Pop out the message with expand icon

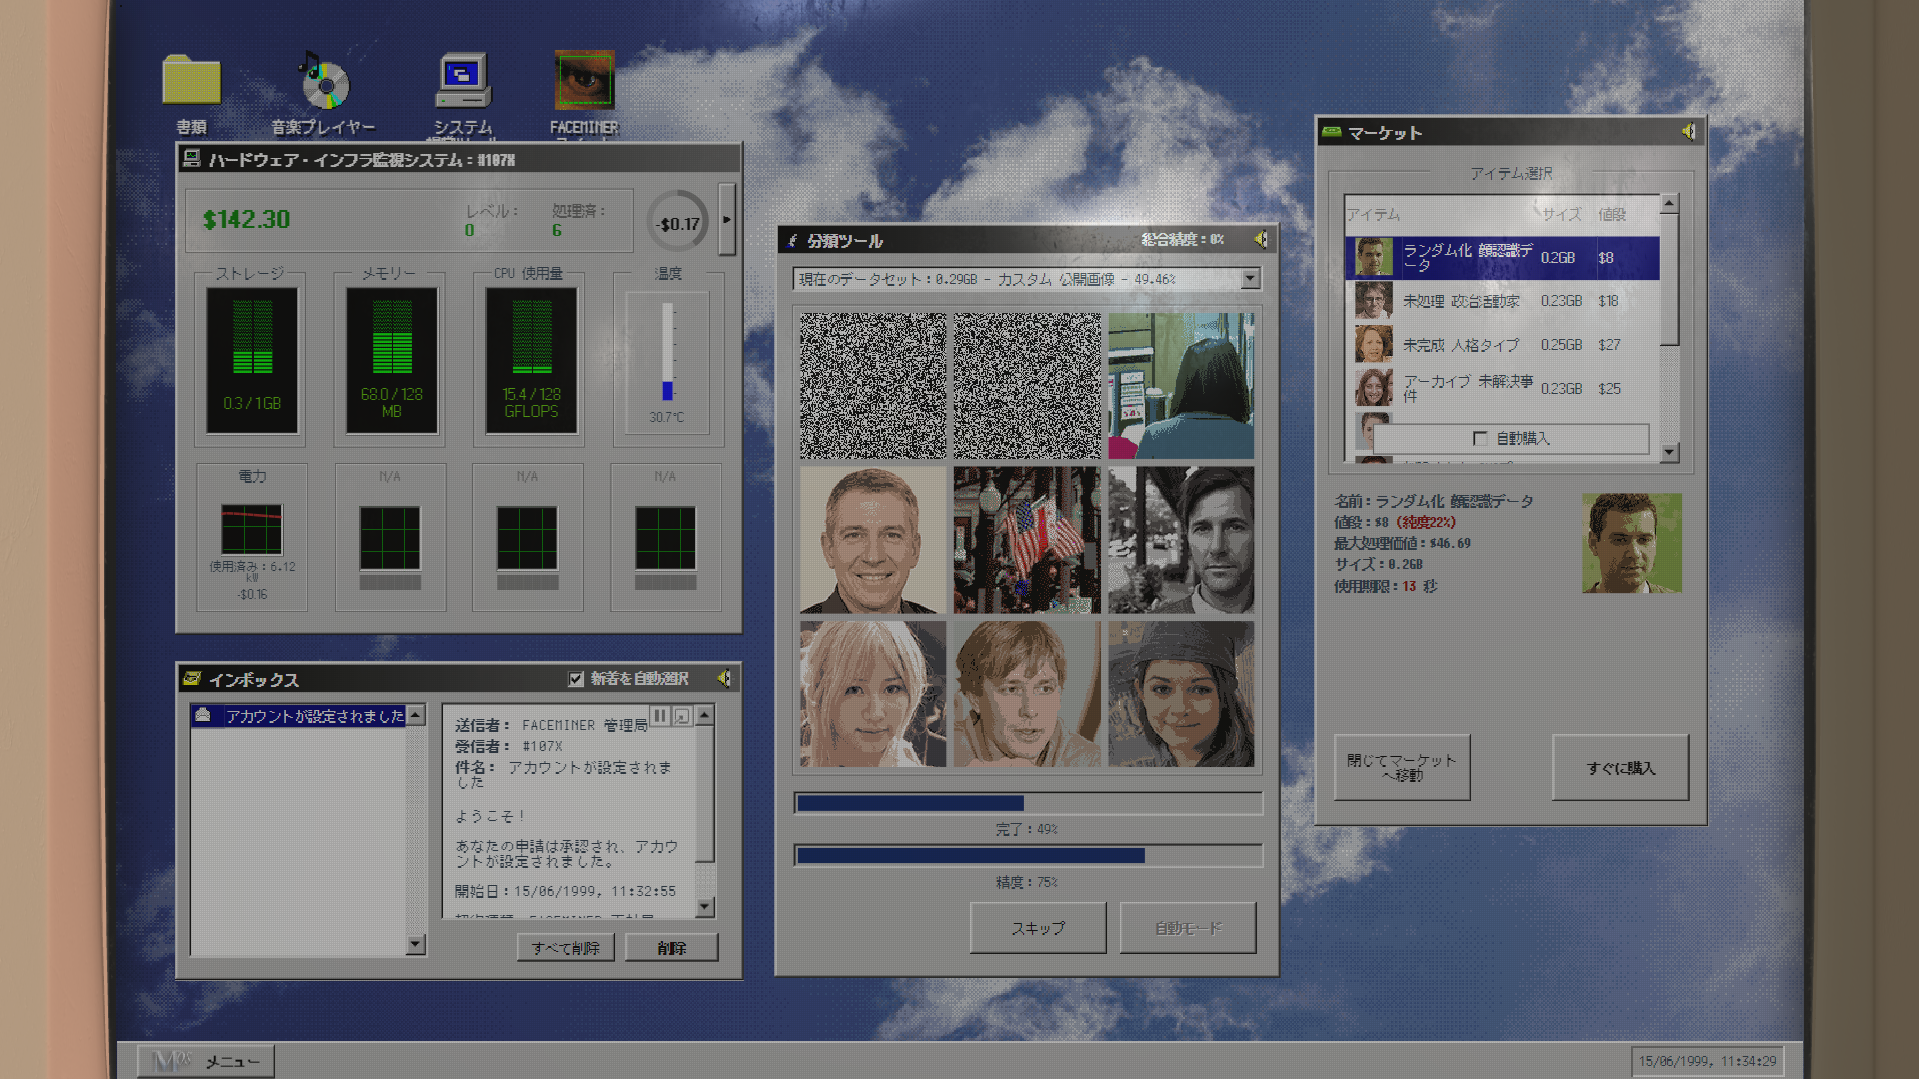[682, 716]
